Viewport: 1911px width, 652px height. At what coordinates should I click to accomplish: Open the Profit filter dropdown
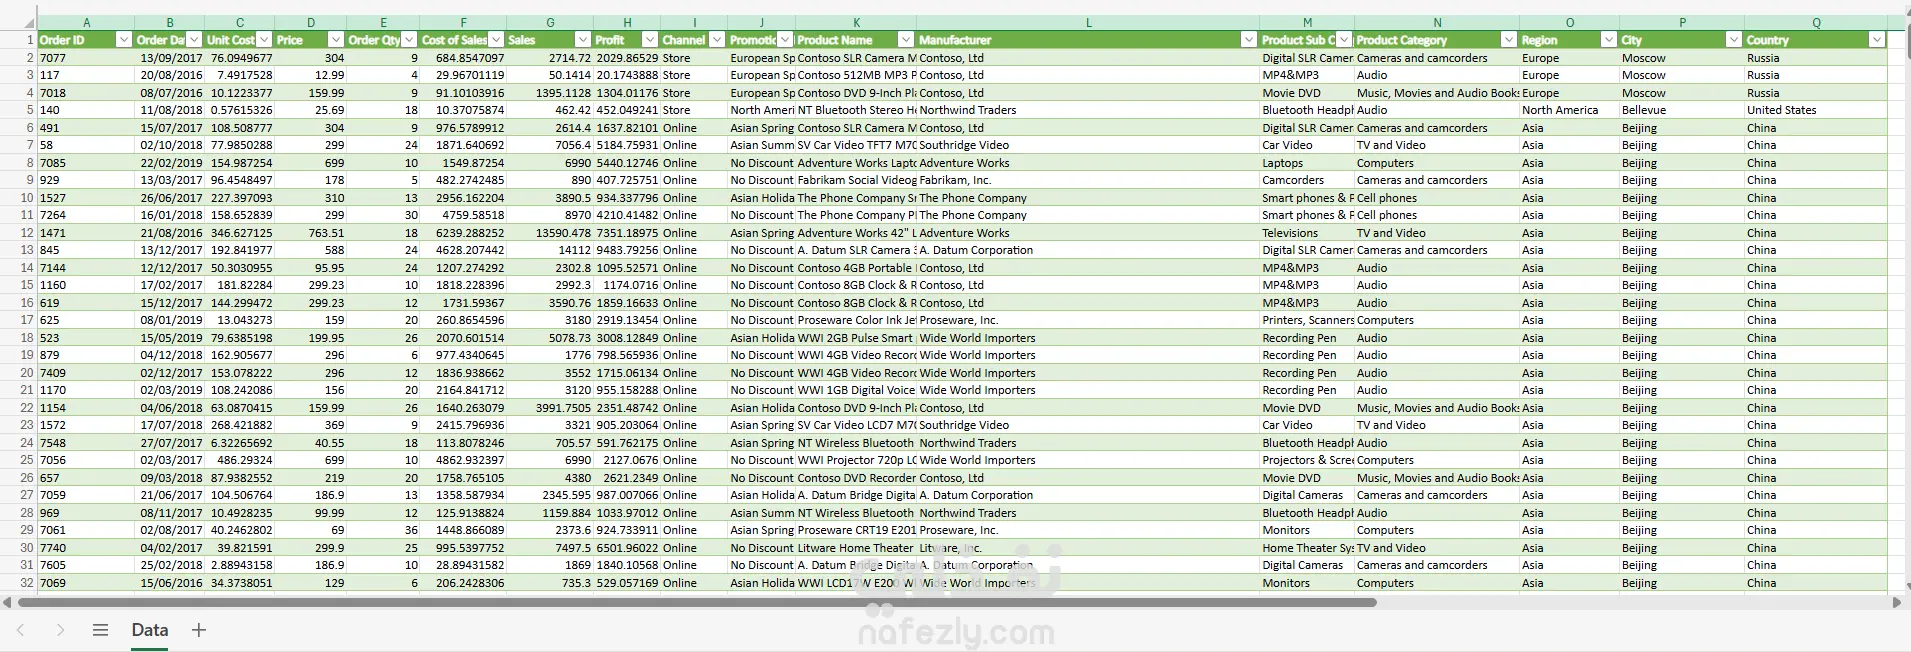pos(650,40)
